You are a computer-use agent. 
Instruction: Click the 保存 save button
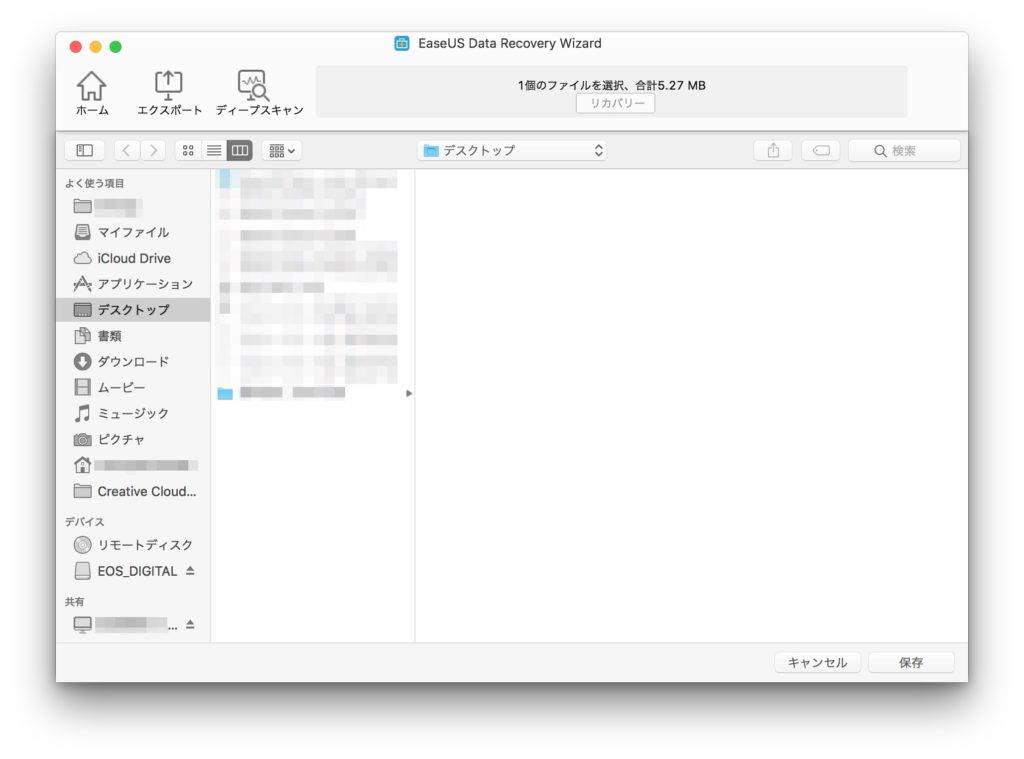click(911, 662)
